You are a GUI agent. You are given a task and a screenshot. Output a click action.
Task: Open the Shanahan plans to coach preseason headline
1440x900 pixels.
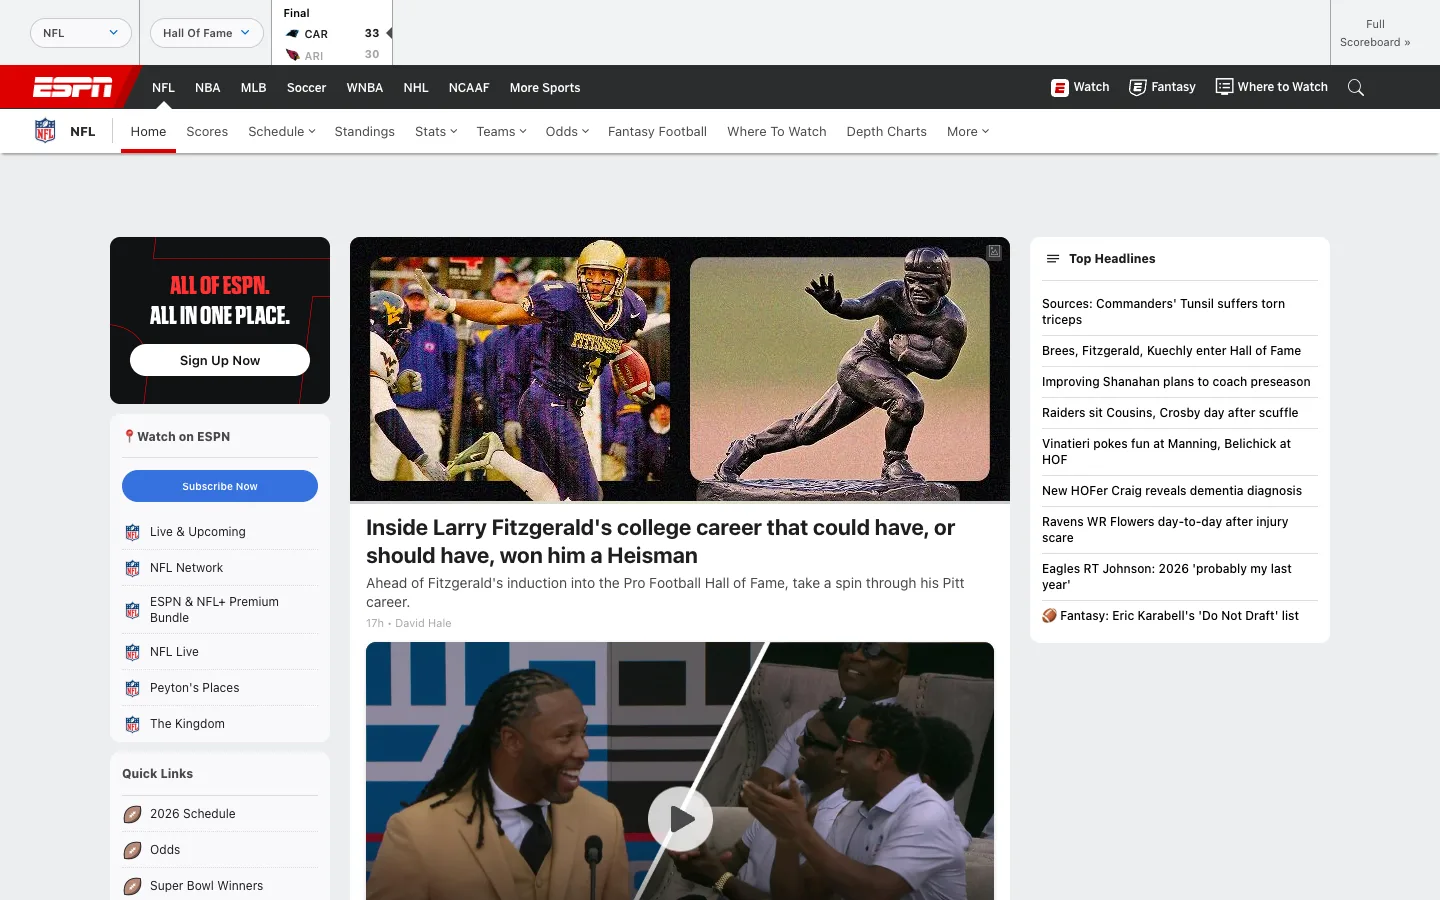pyautogui.click(x=1176, y=382)
